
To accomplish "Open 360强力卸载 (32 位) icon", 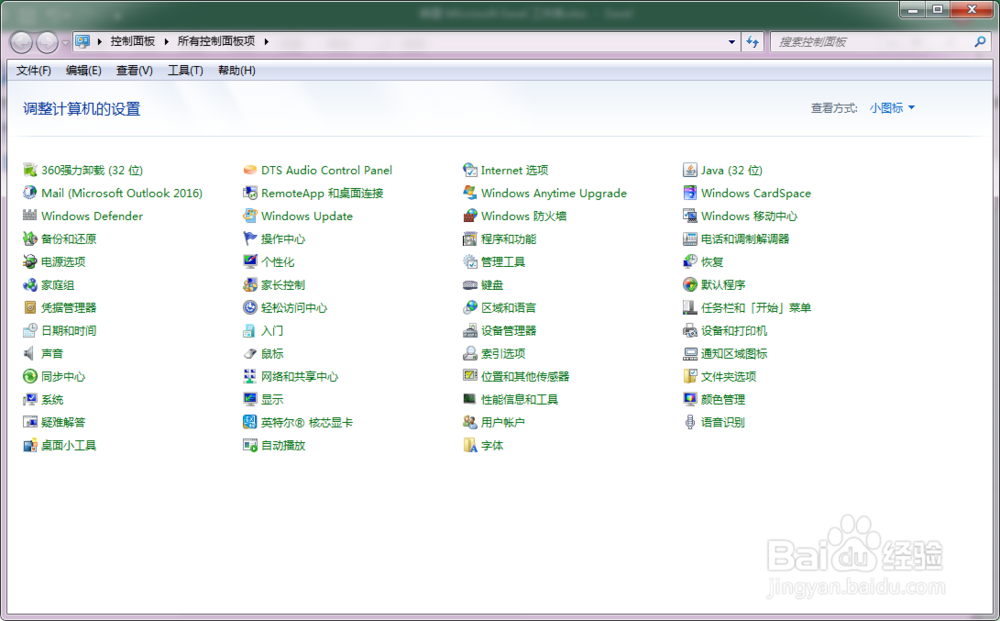I will pyautogui.click(x=30, y=170).
